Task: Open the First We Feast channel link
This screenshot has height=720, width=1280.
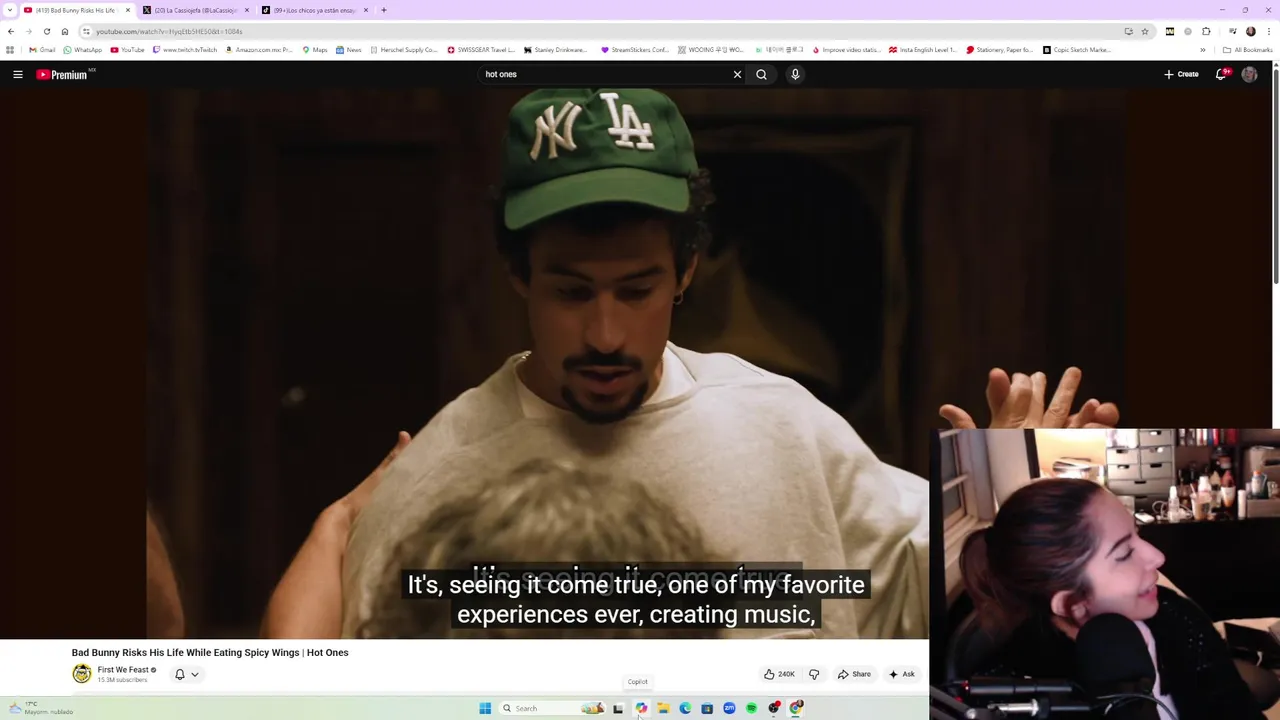Action: coord(123,670)
